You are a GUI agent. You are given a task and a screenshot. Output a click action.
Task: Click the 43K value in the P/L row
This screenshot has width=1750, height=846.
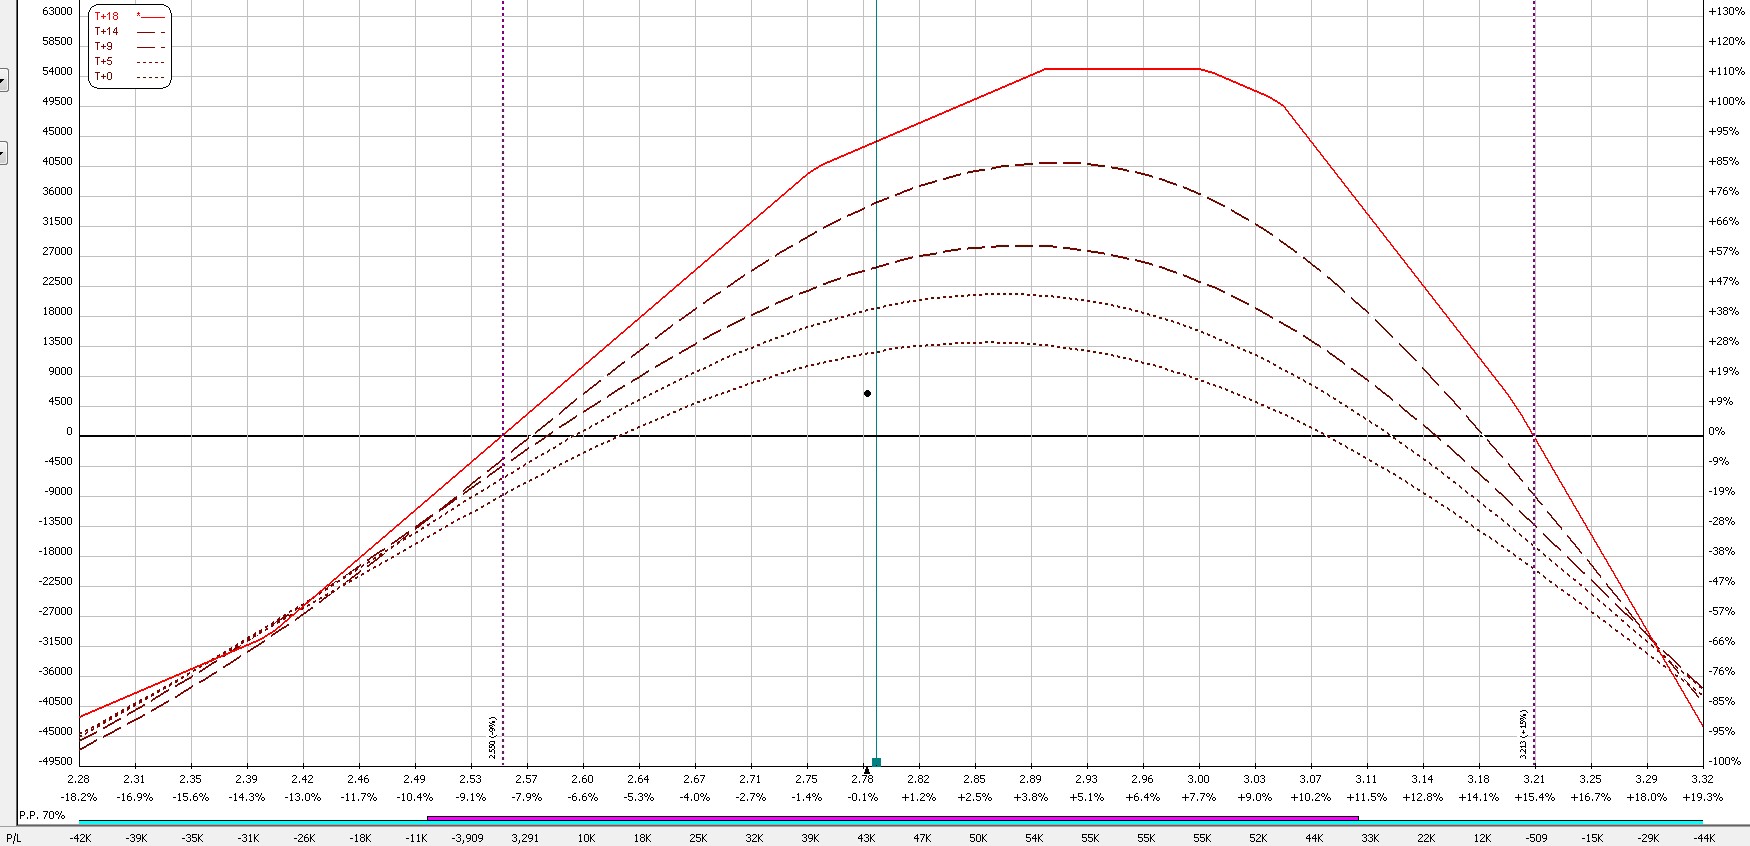click(x=866, y=838)
